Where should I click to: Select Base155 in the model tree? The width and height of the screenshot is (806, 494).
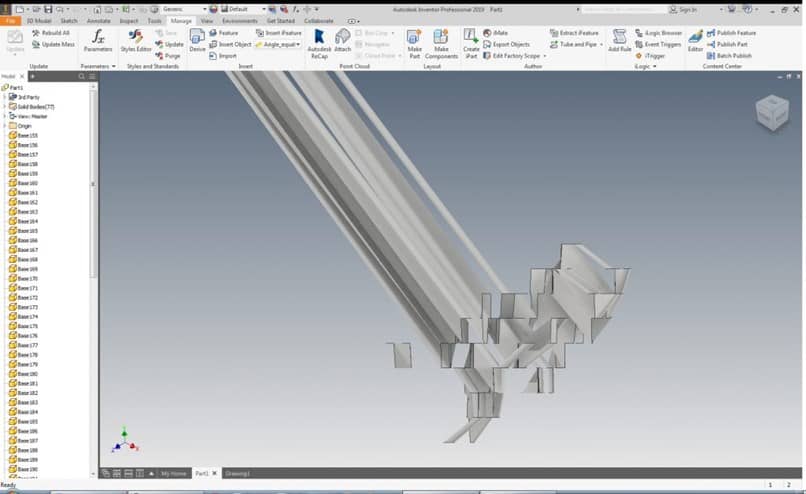click(27, 135)
